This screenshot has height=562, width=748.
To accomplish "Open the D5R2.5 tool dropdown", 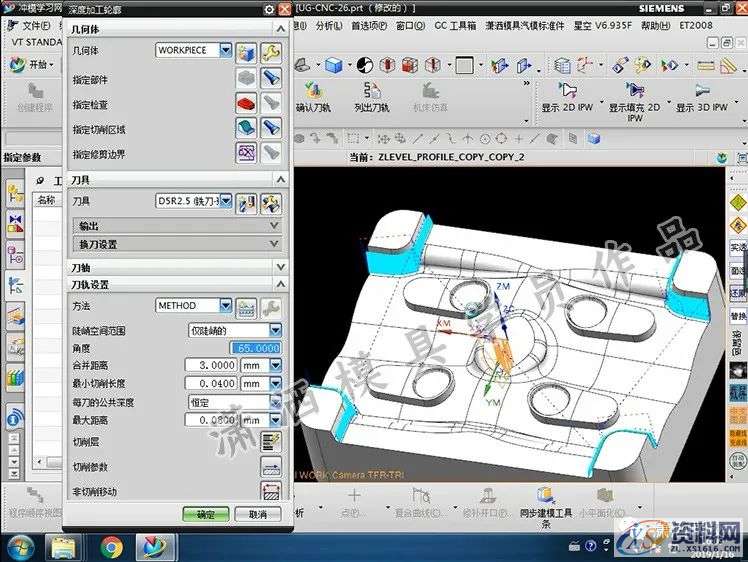I will 226,202.
